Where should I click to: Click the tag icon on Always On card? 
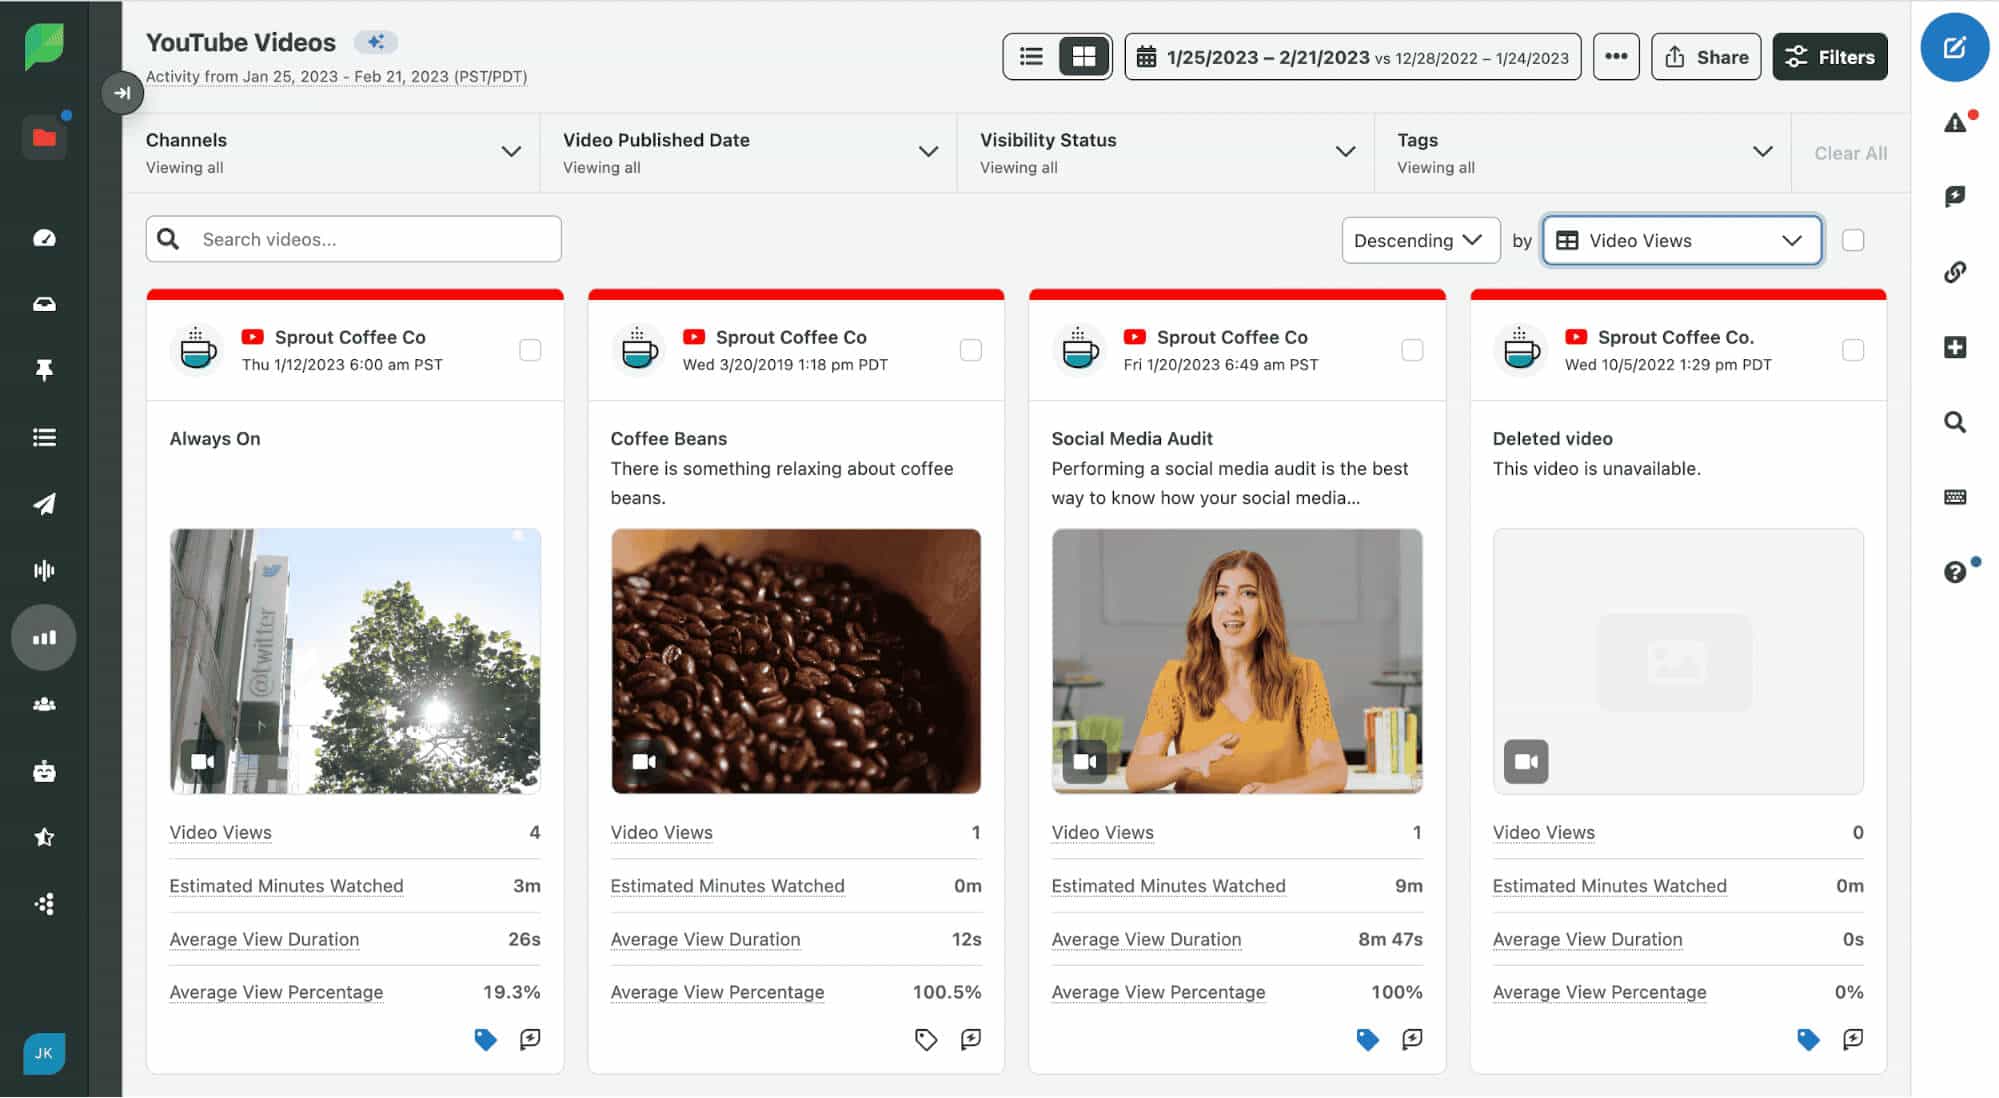tap(485, 1039)
